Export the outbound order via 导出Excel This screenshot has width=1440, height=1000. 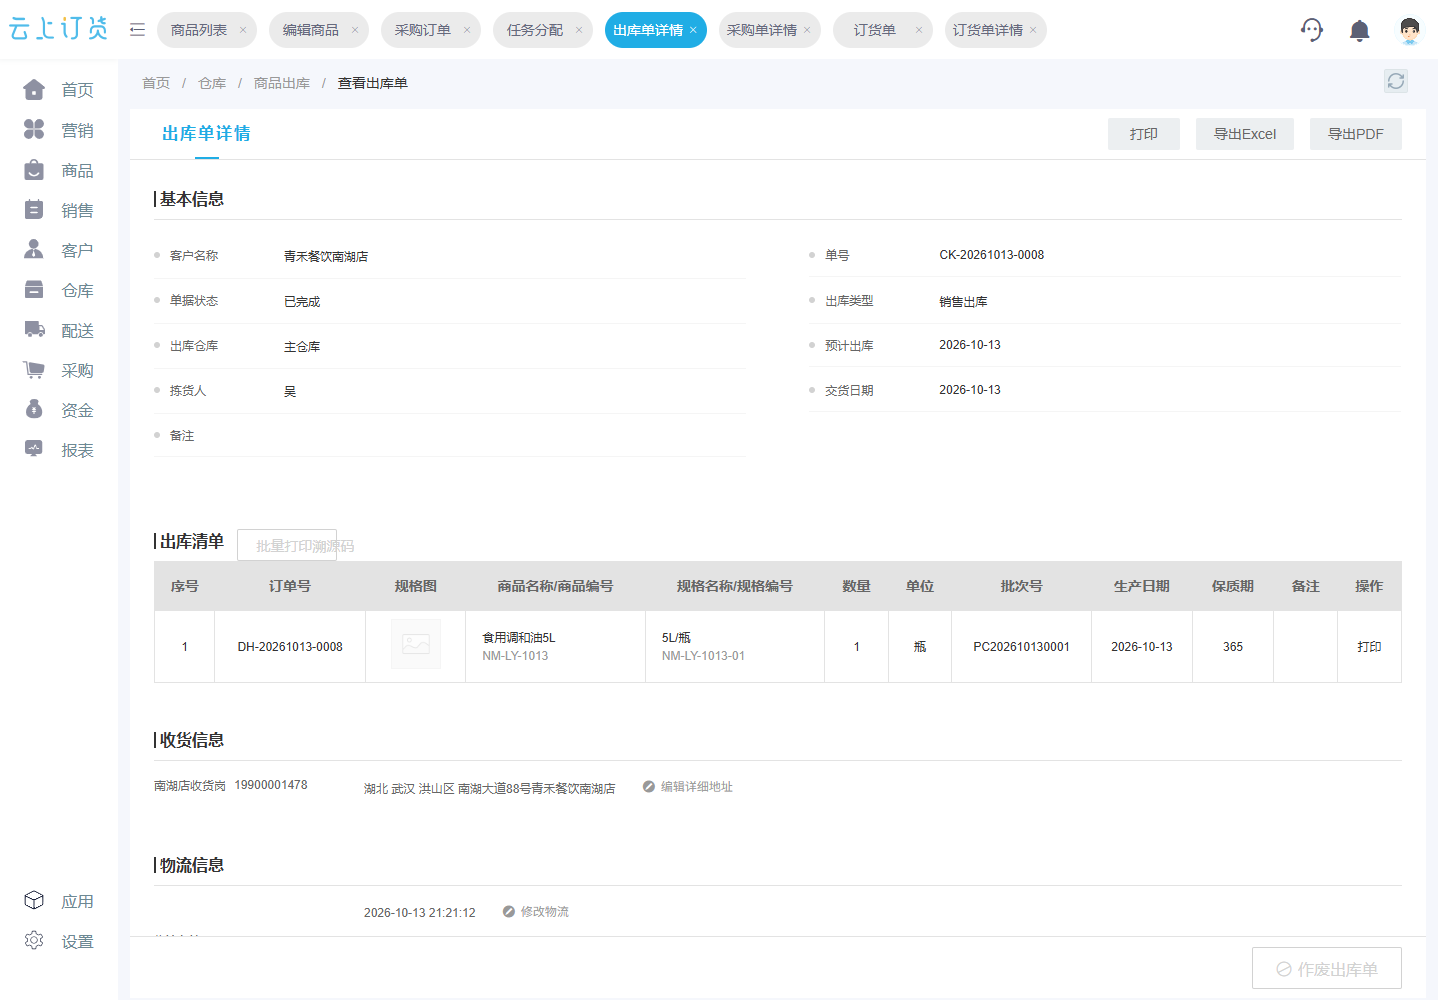pyautogui.click(x=1245, y=134)
